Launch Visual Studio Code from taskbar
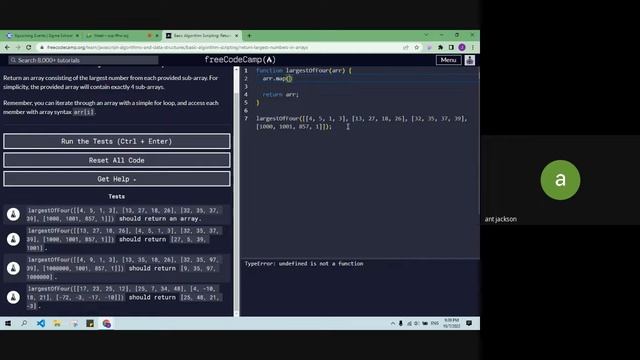 (x=41, y=324)
